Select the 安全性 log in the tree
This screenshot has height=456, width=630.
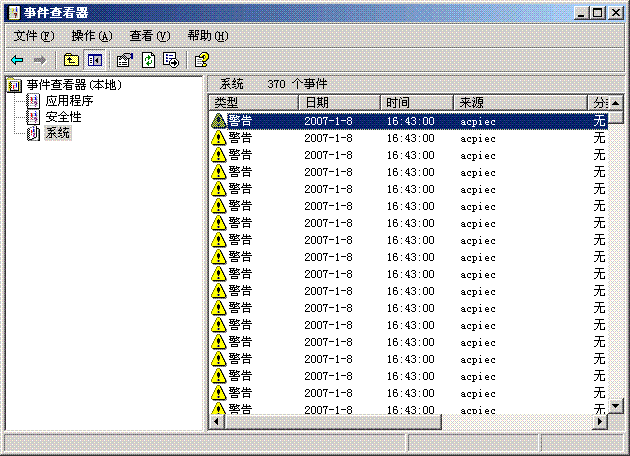63,117
